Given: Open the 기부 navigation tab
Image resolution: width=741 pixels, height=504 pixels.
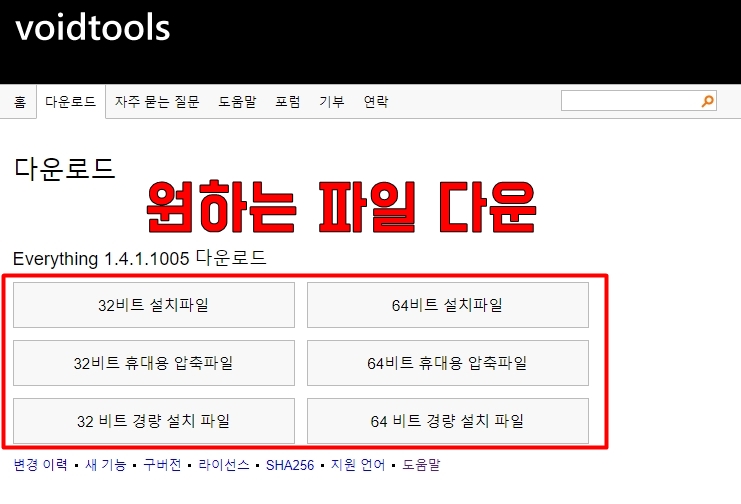Looking at the screenshot, I should tap(332, 102).
